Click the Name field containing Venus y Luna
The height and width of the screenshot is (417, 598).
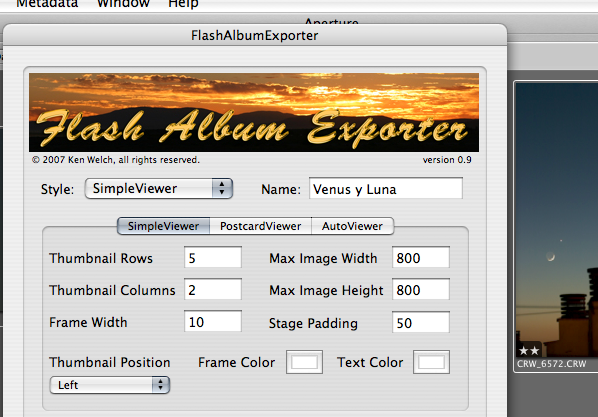[x=386, y=188]
